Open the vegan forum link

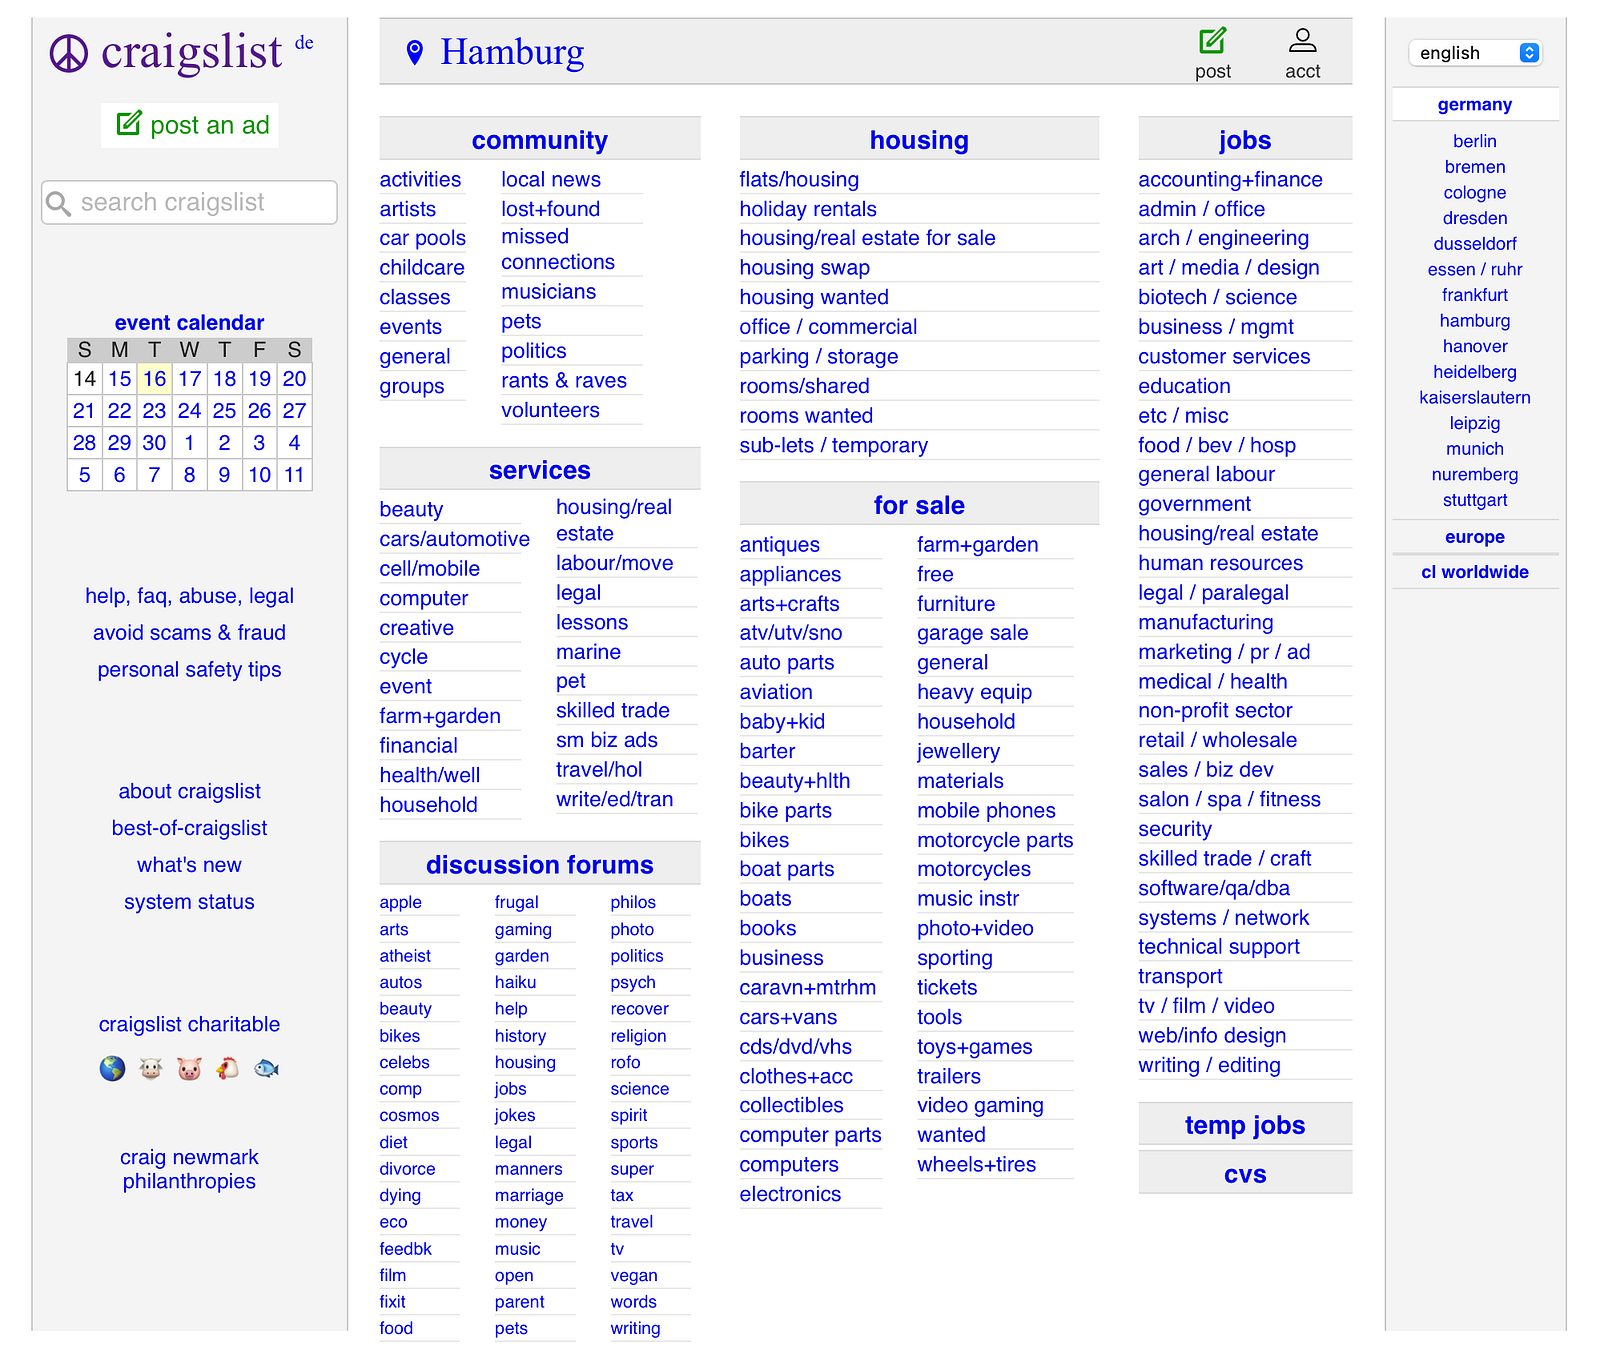(634, 1276)
